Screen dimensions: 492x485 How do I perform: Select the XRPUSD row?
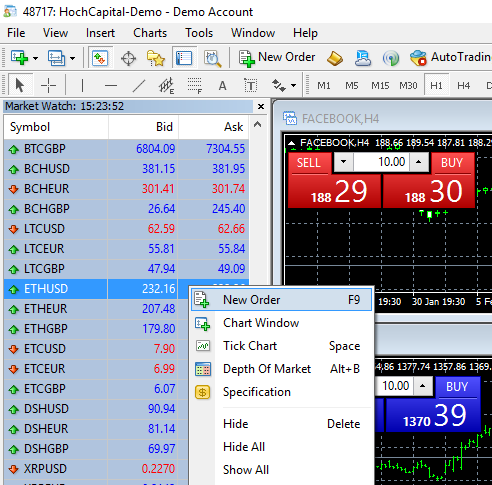point(96,469)
